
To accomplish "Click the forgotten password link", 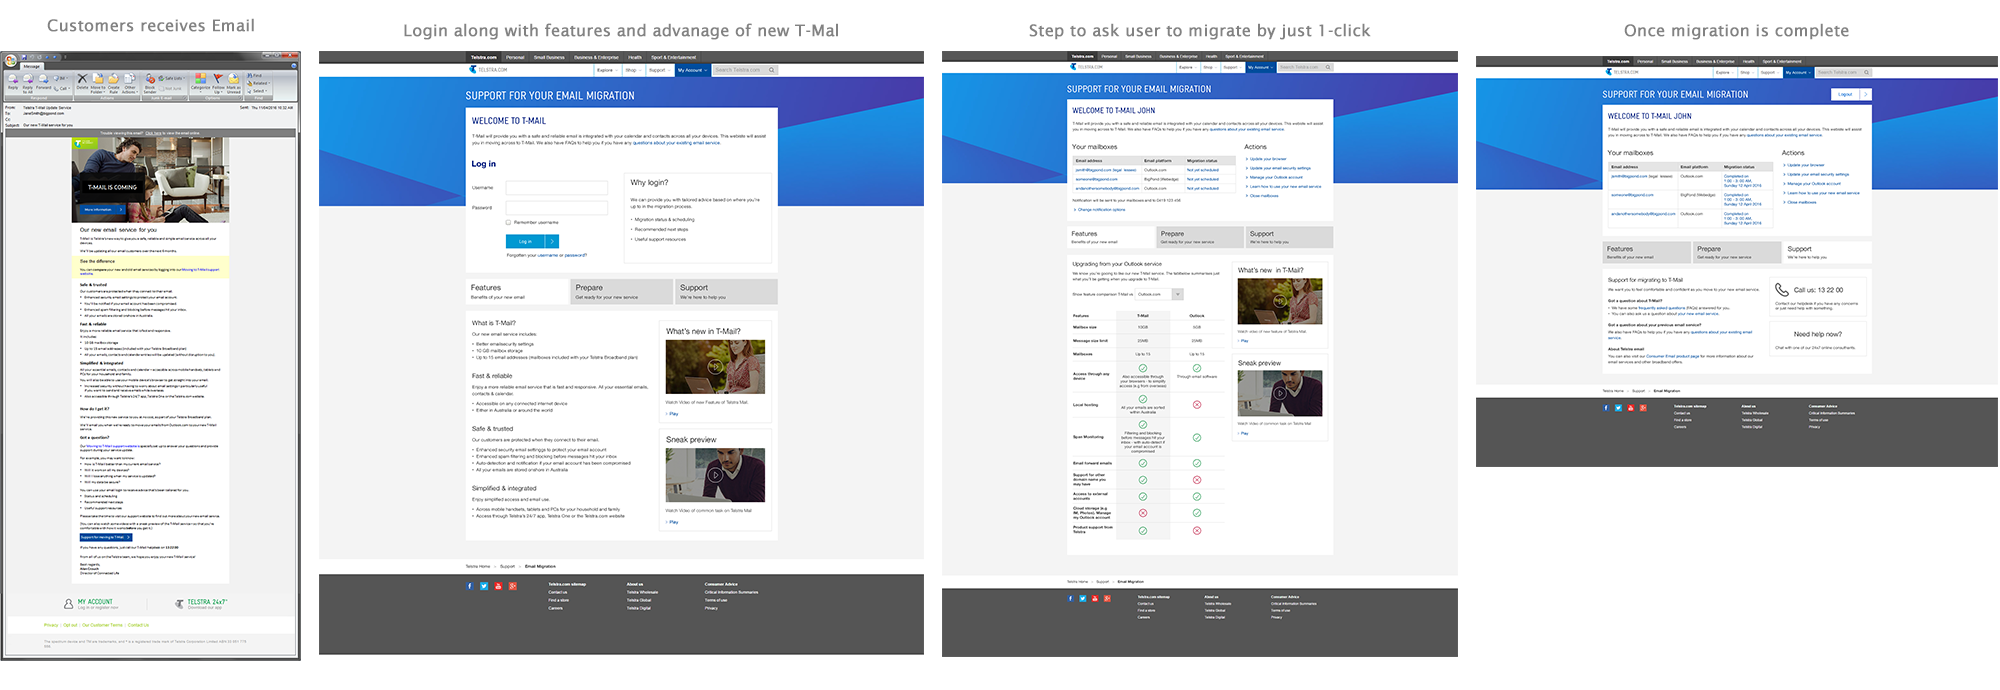I will (576, 255).
